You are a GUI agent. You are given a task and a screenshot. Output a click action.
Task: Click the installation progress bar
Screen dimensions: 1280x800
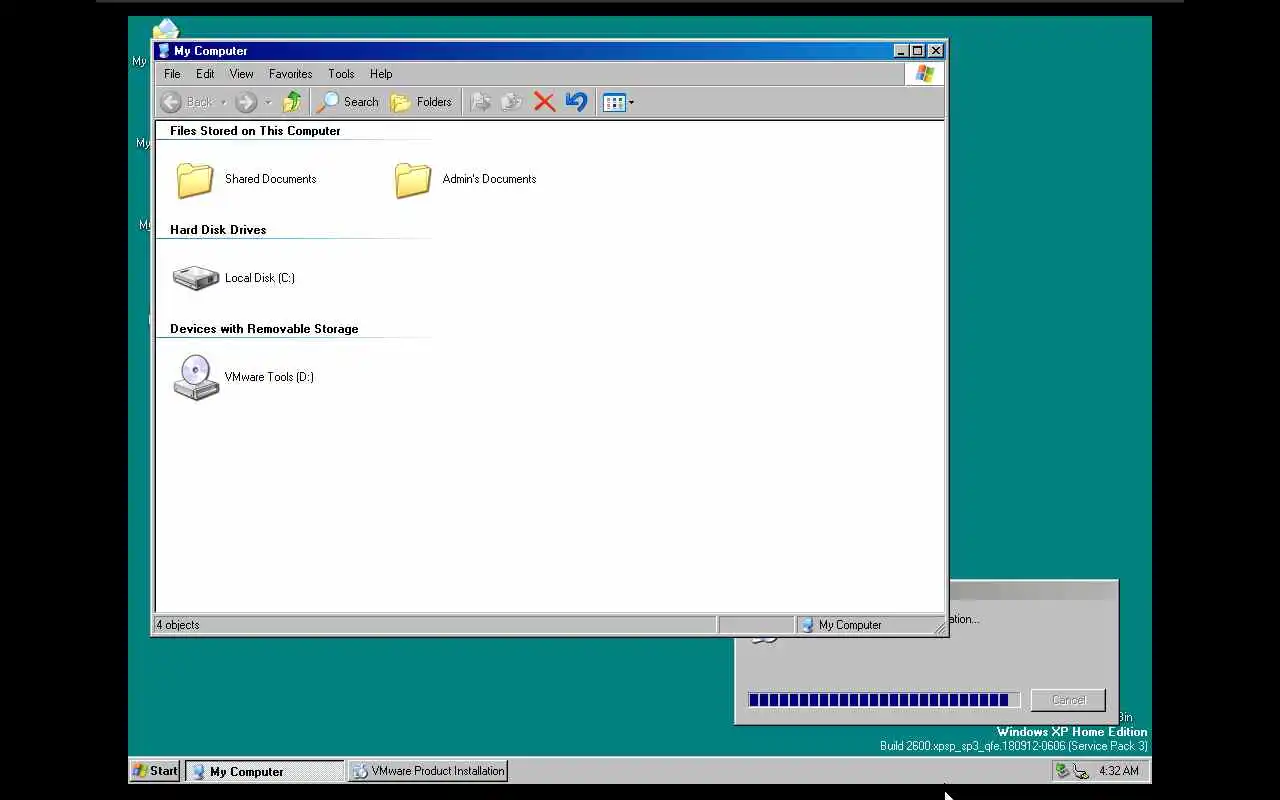[884, 700]
